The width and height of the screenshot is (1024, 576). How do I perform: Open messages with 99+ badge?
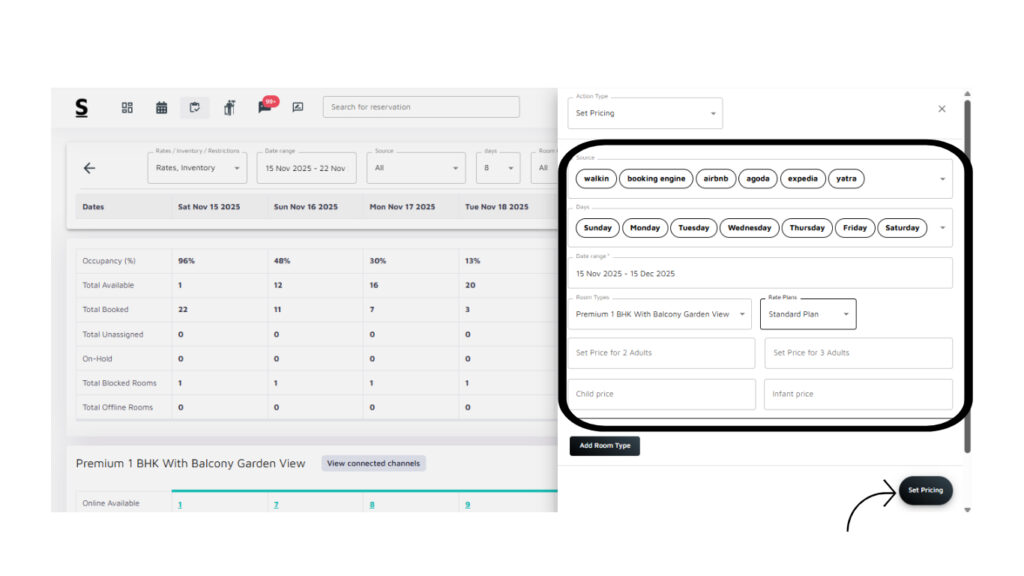click(265, 107)
